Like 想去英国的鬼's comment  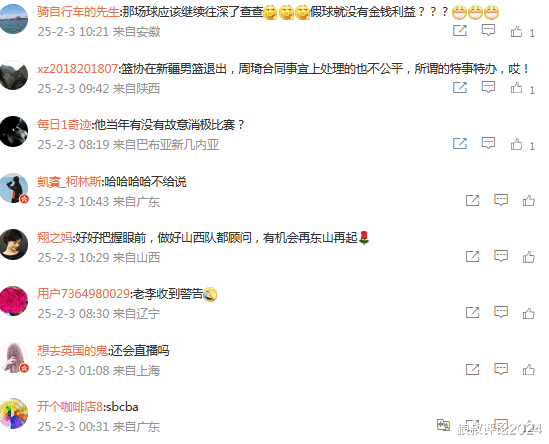coord(529,369)
